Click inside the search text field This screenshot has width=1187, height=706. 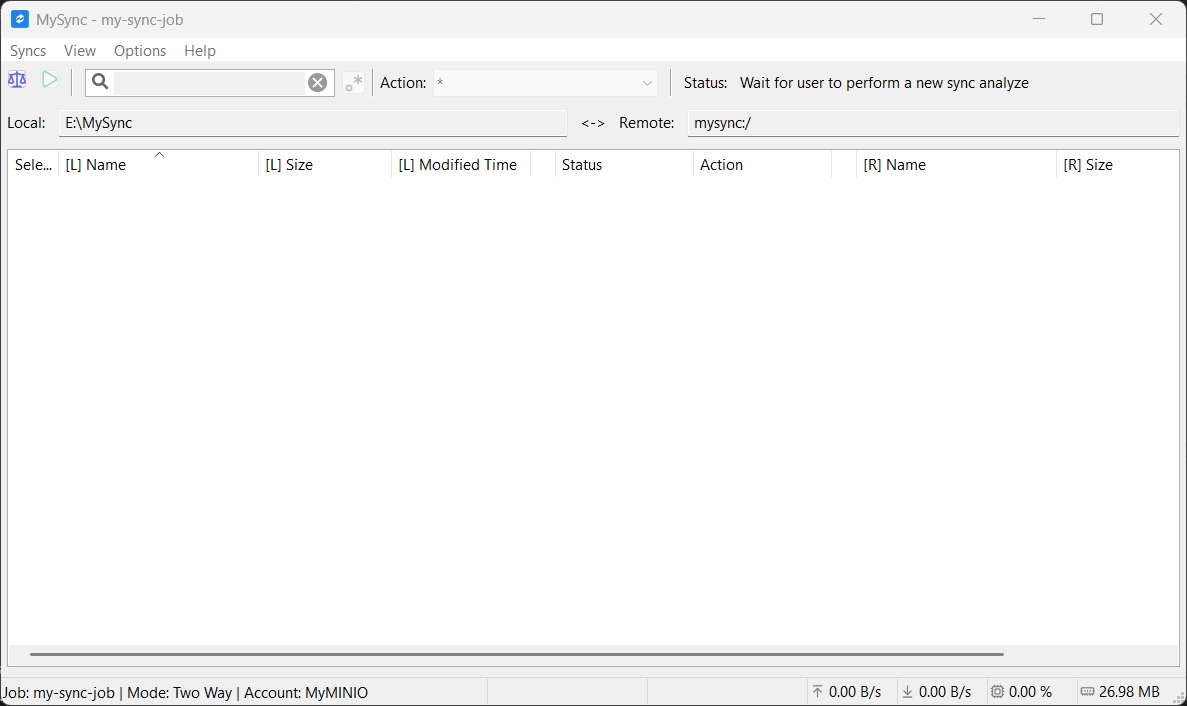(209, 82)
